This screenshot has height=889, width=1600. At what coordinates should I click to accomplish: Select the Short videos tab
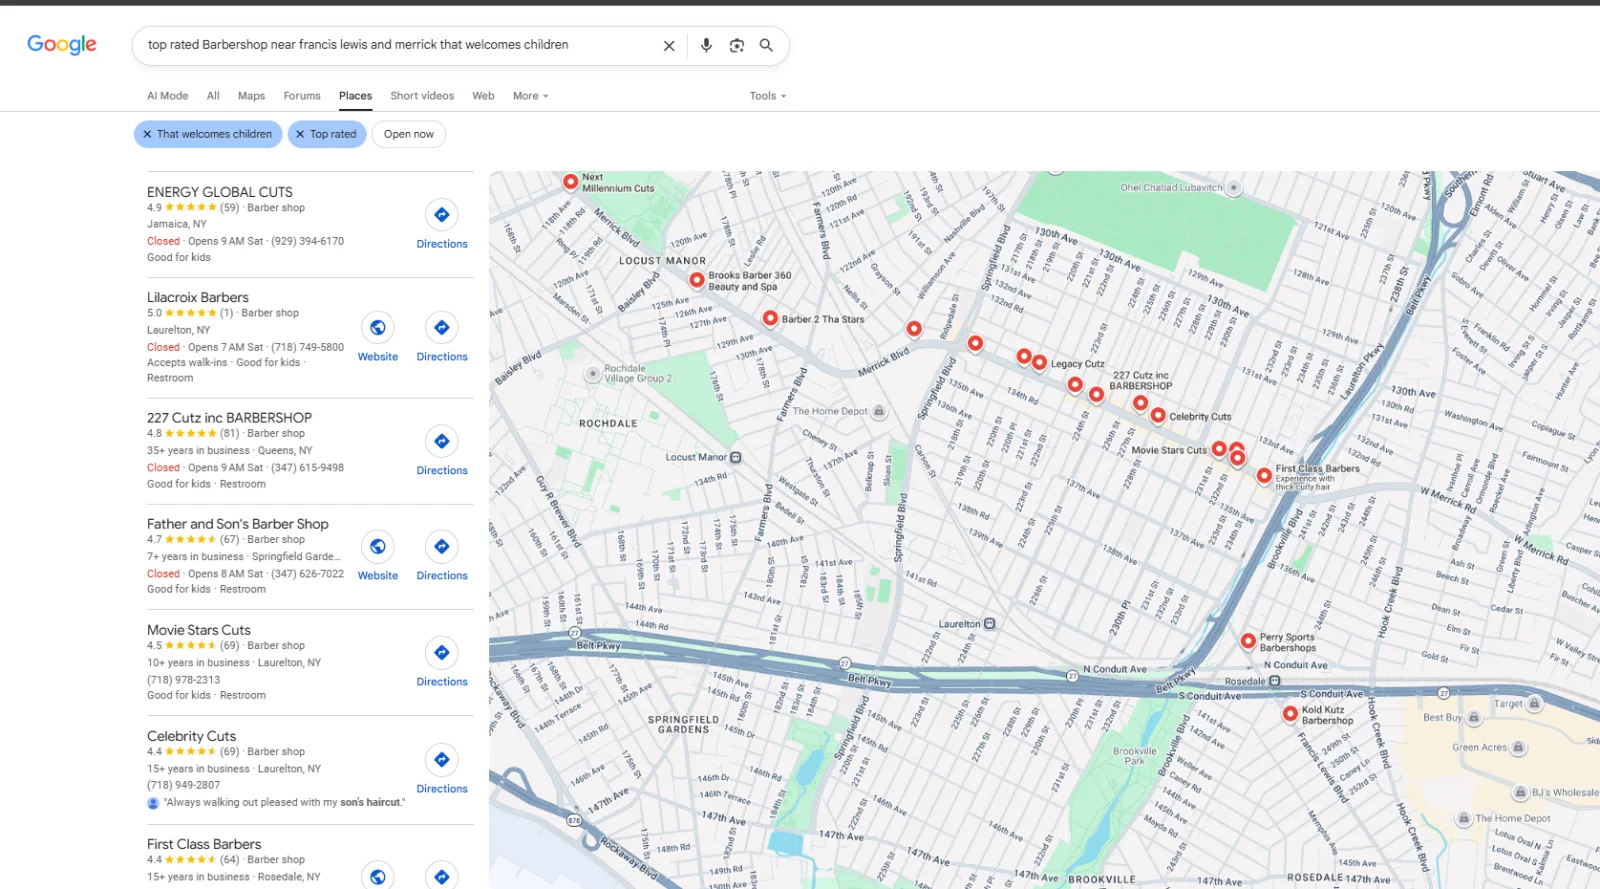coord(422,96)
